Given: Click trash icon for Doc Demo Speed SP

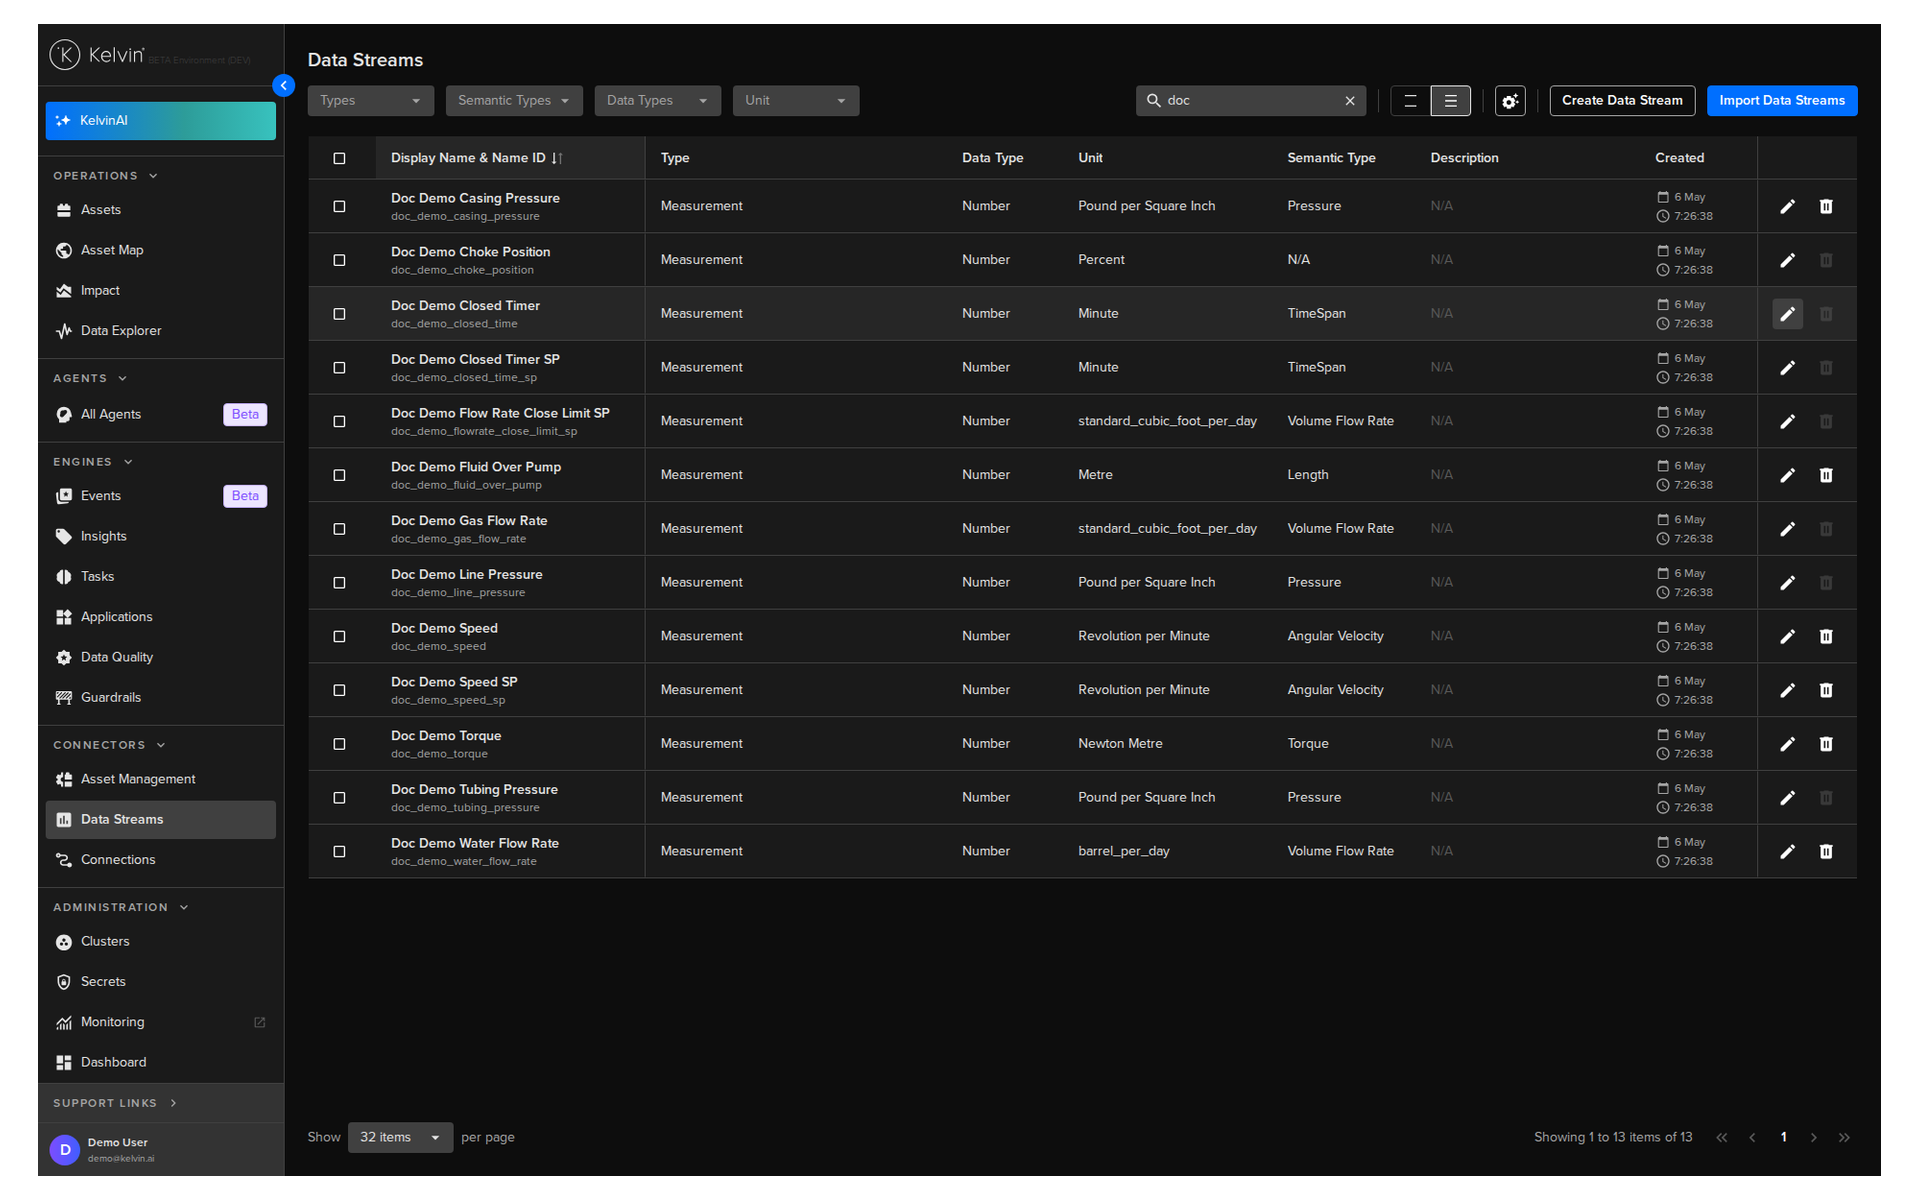Looking at the screenshot, I should point(1826,690).
